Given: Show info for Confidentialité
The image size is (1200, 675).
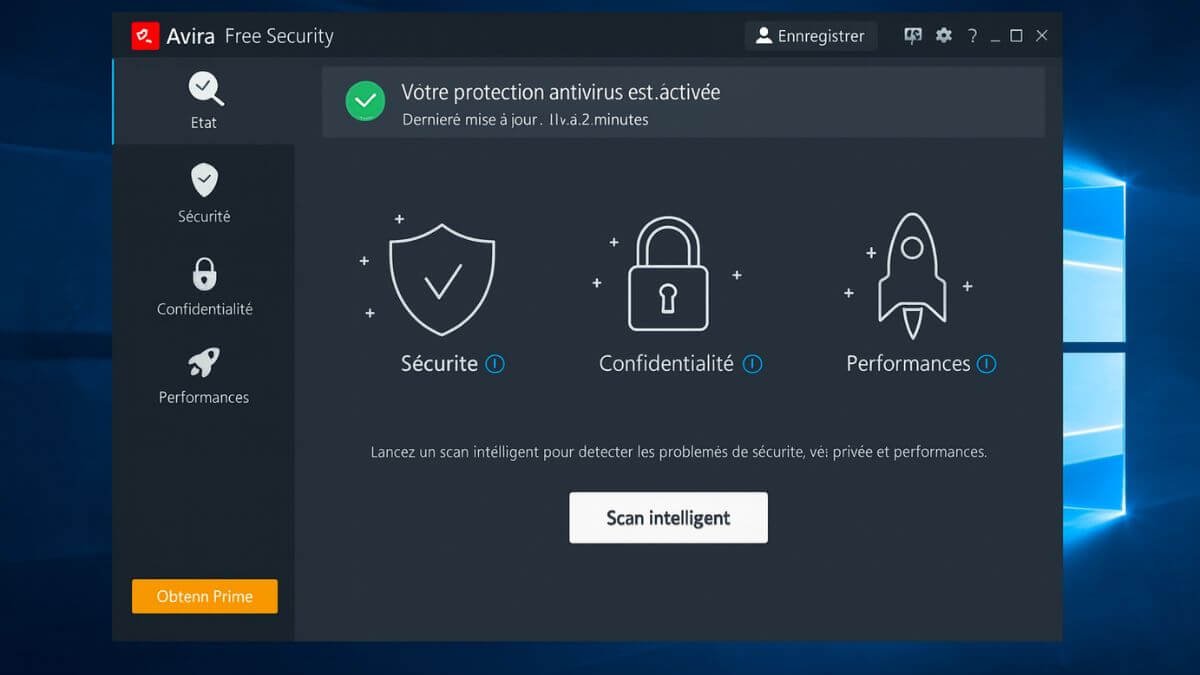Looking at the screenshot, I should point(752,364).
